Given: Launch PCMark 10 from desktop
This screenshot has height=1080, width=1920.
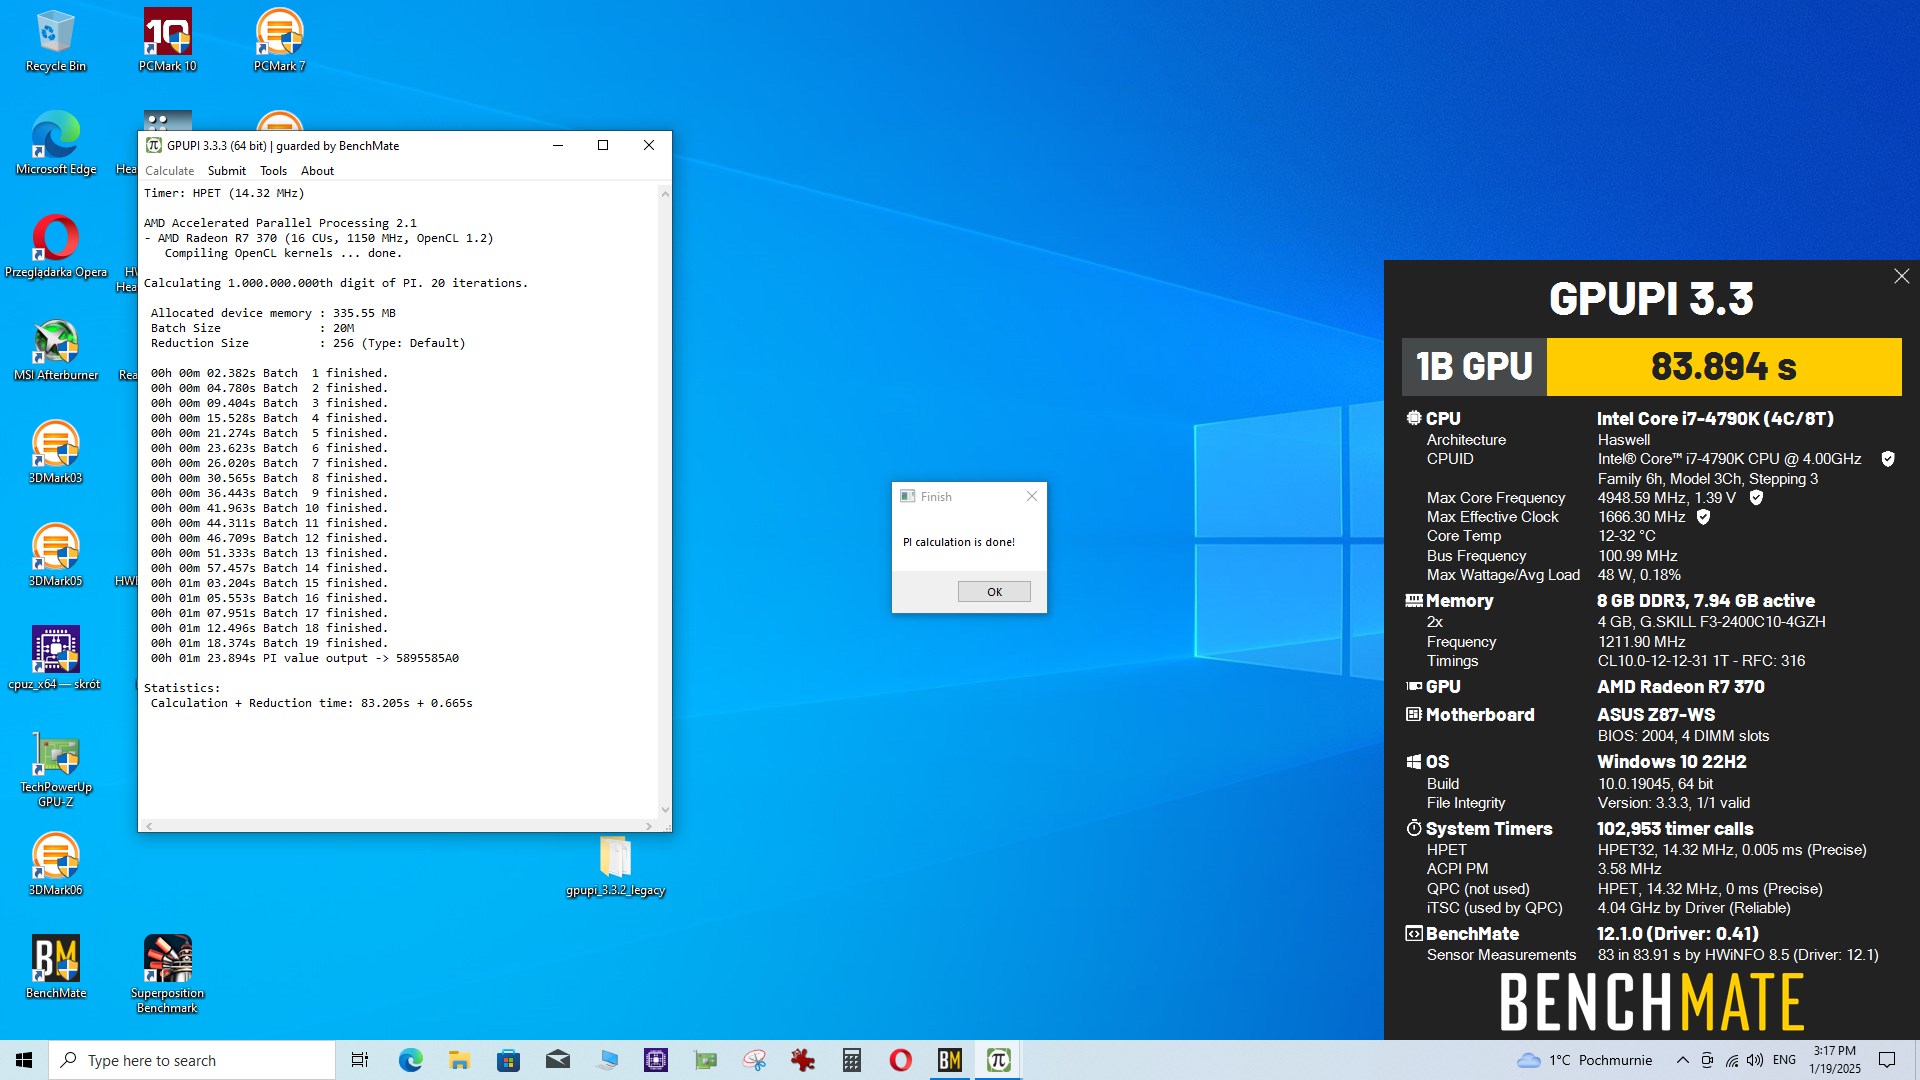Looking at the screenshot, I should 167,41.
